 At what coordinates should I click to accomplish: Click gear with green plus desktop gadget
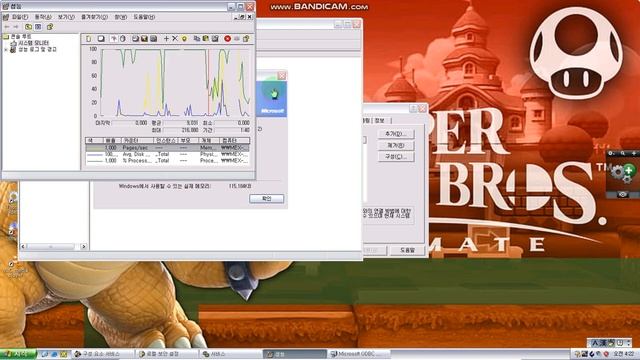coord(623,173)
